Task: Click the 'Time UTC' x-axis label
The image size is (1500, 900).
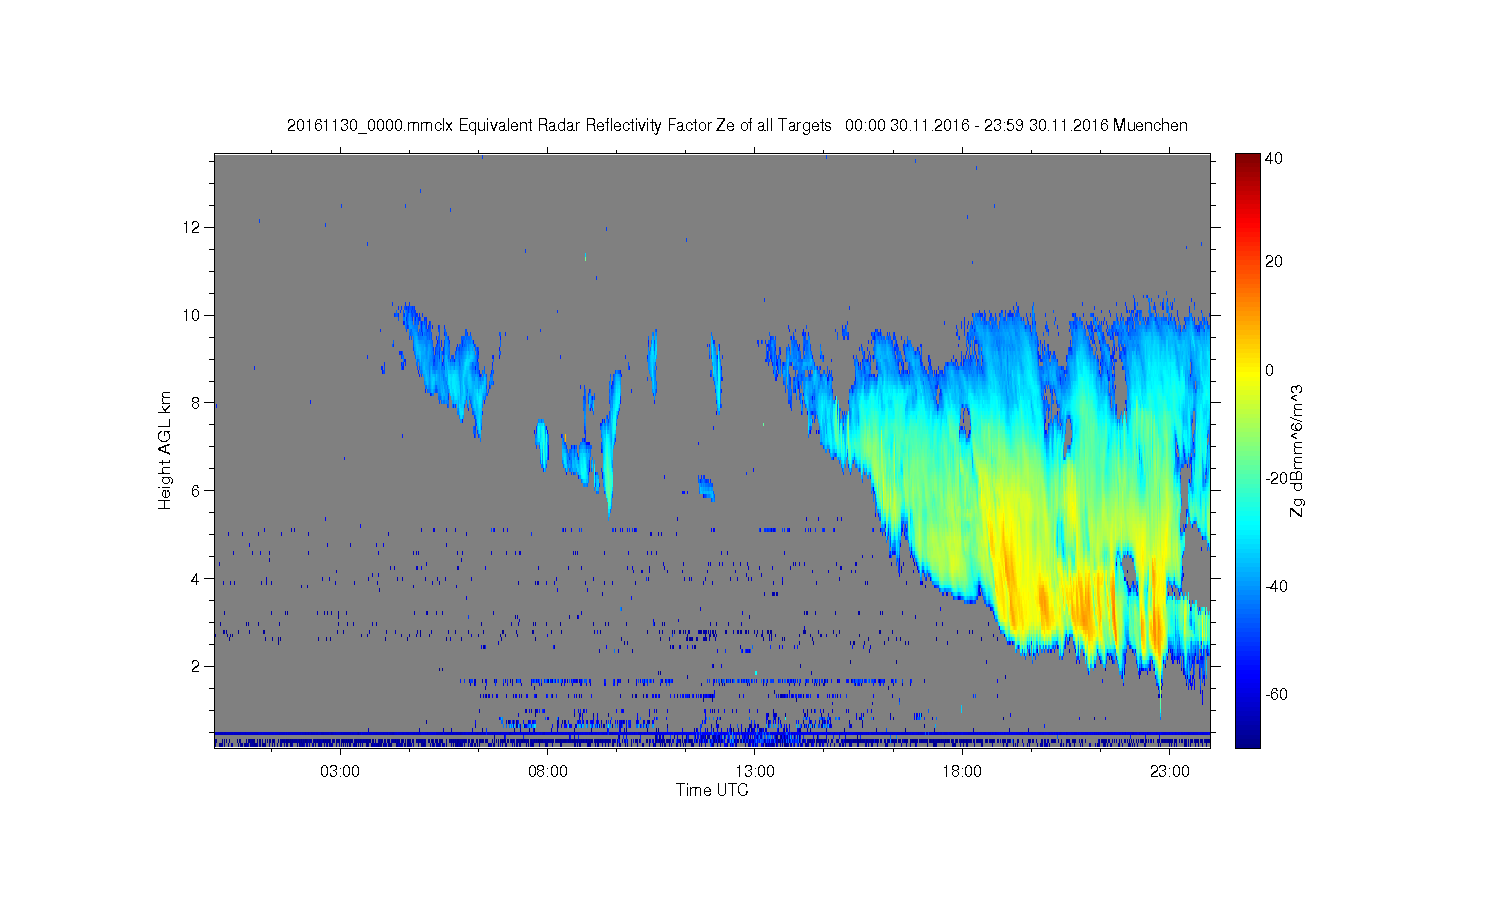Action: tap(712, 790)
